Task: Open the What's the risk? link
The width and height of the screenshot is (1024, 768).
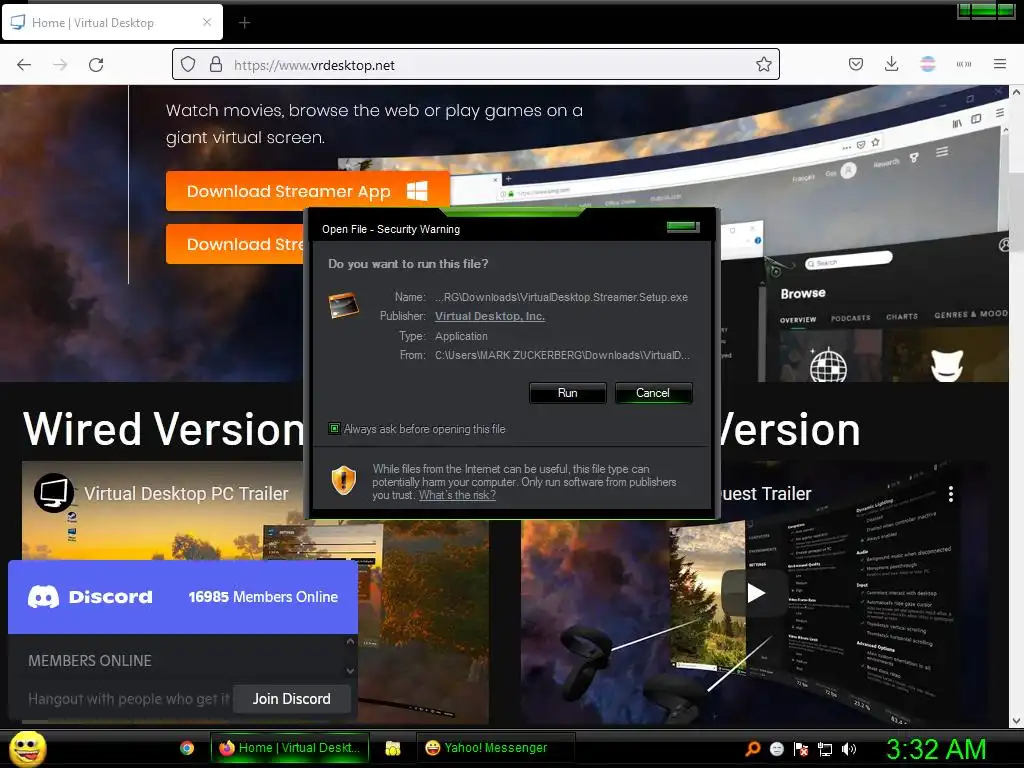Action: tap(457, 495)
